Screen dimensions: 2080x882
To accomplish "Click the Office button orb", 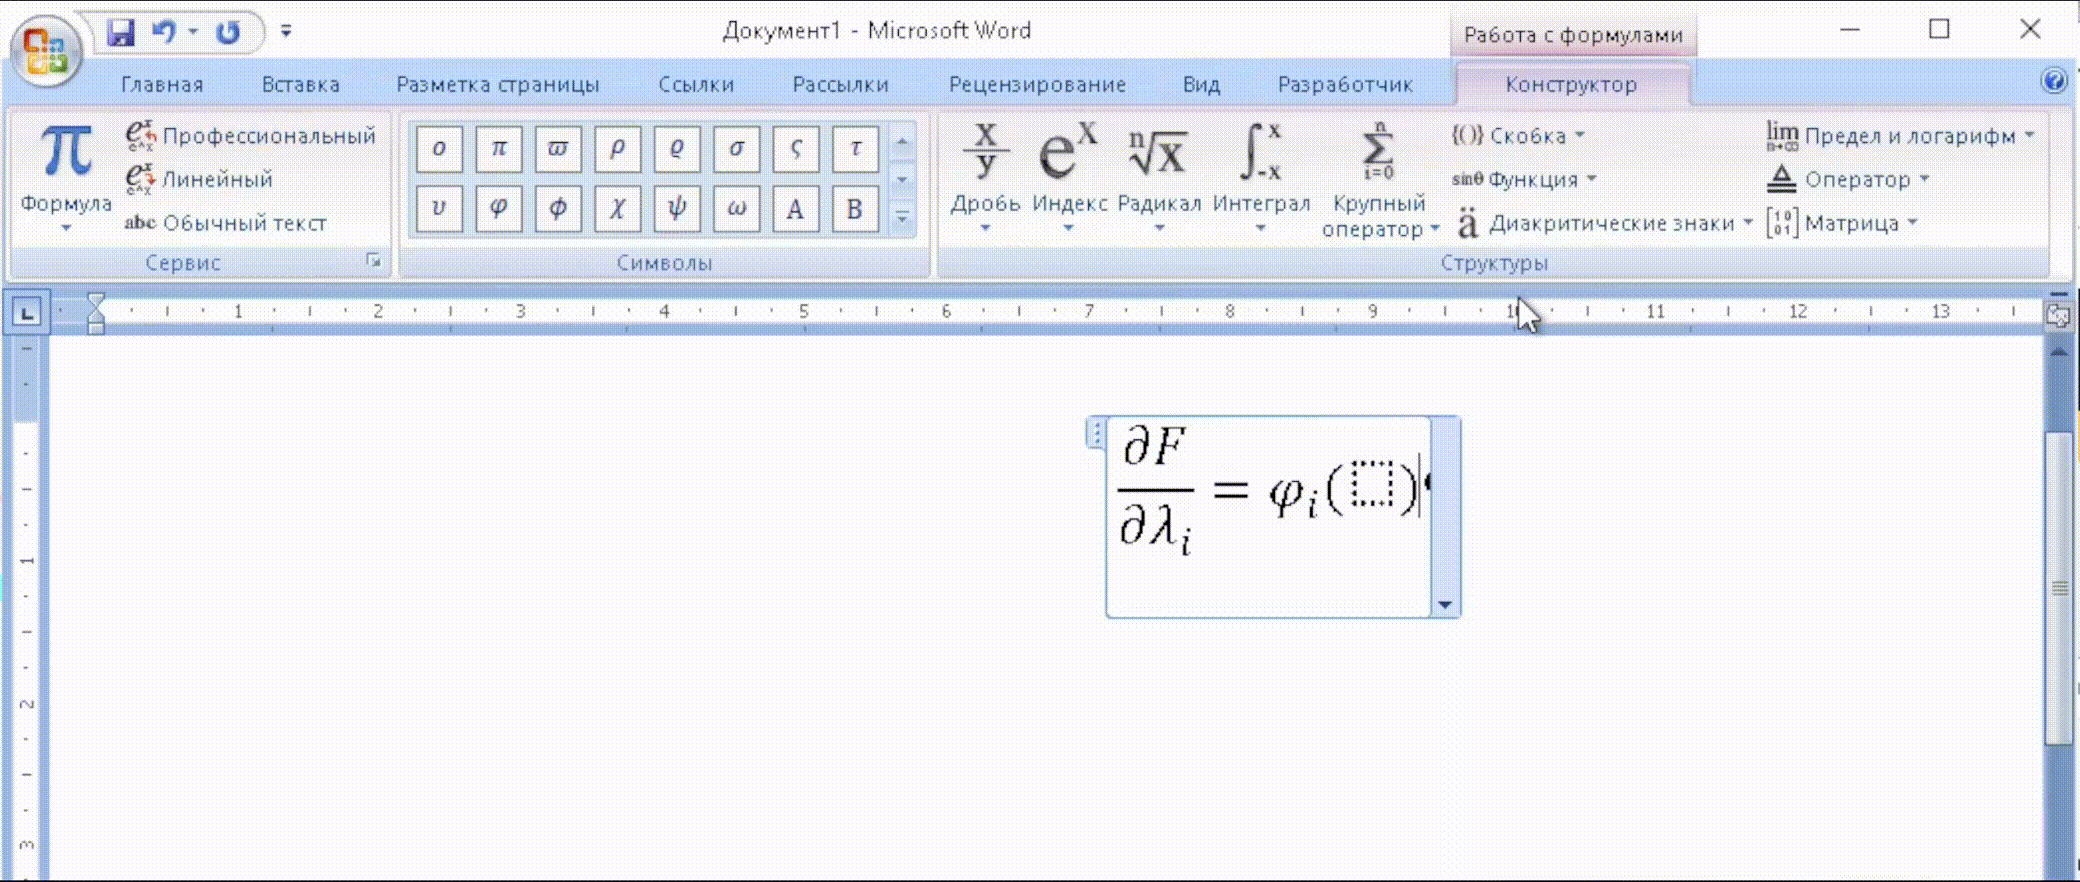I will click(46, 50).
